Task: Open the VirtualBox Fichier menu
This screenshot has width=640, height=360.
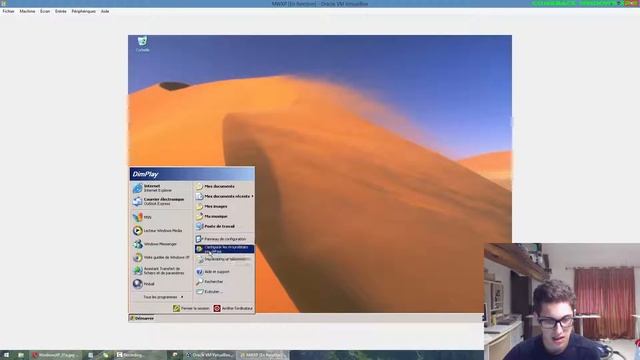Action: [x=8, y=11]
